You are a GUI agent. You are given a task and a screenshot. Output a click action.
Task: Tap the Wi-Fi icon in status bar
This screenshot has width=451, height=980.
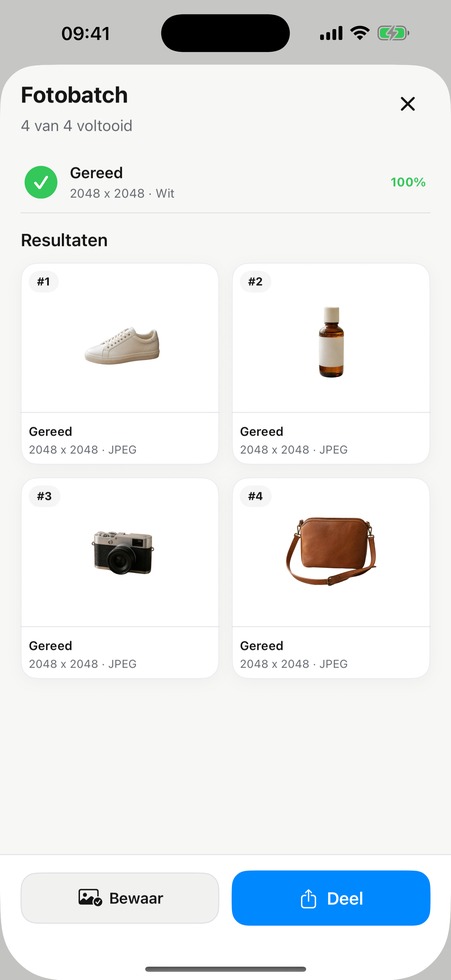coord(360,33)
